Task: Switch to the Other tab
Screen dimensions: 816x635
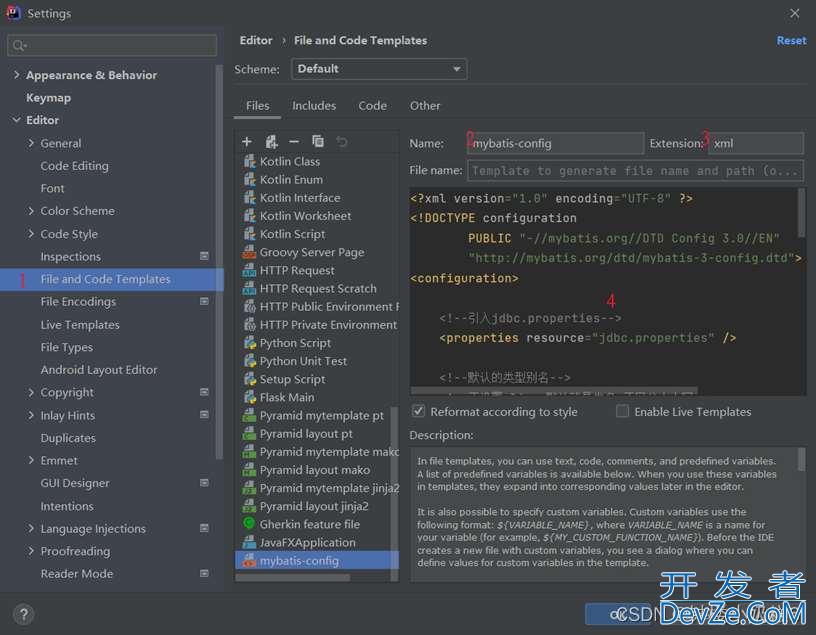Action: [425, 106]
